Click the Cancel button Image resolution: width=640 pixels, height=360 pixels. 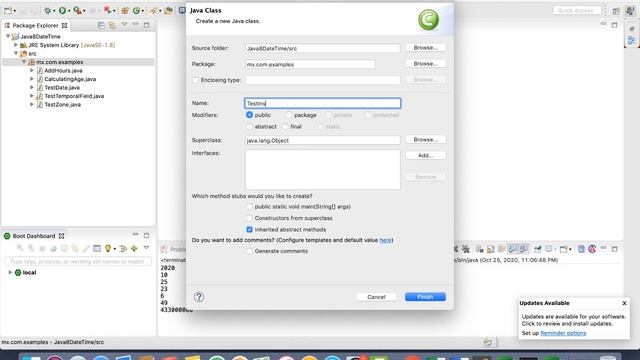click(376, 297)
